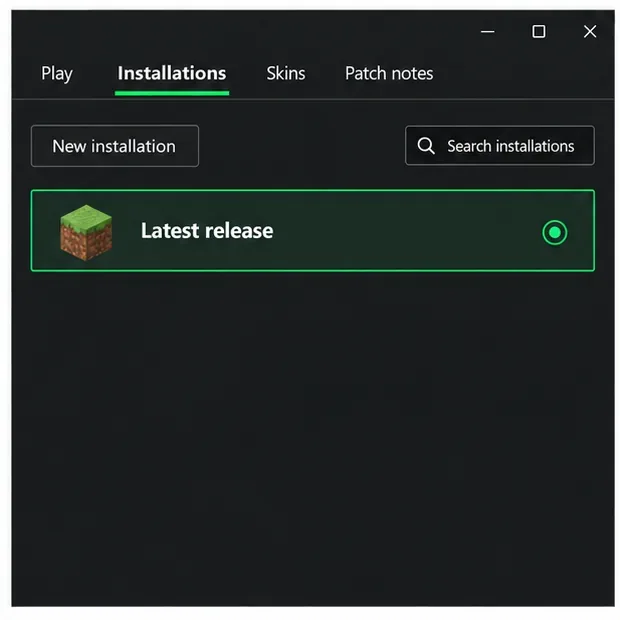This screenshot has width=620, height=620.
Task: Minimize the launcher window
Action: 488,32
